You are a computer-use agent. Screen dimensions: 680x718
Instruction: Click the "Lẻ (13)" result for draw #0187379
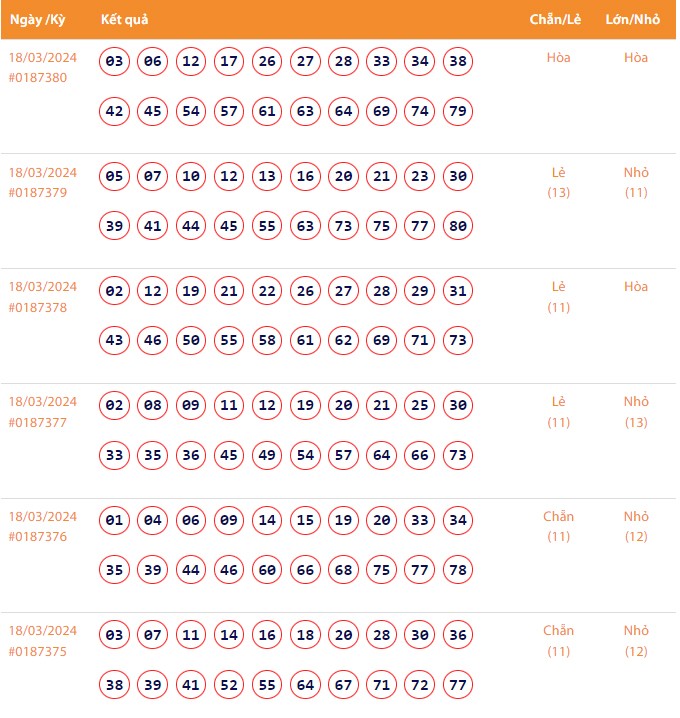click(x=558, y=182)
